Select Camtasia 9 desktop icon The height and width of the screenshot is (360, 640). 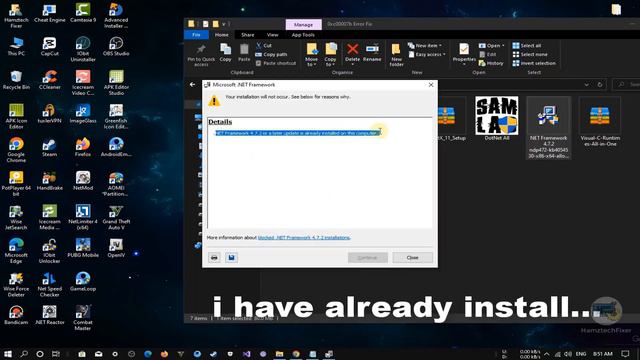(83, 13)
